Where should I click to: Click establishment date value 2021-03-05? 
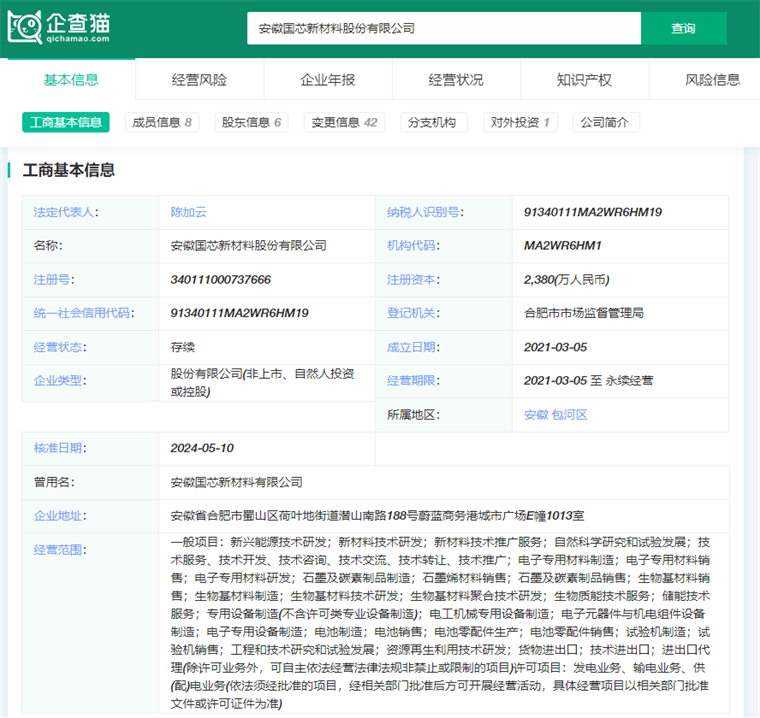coord(555,347)
